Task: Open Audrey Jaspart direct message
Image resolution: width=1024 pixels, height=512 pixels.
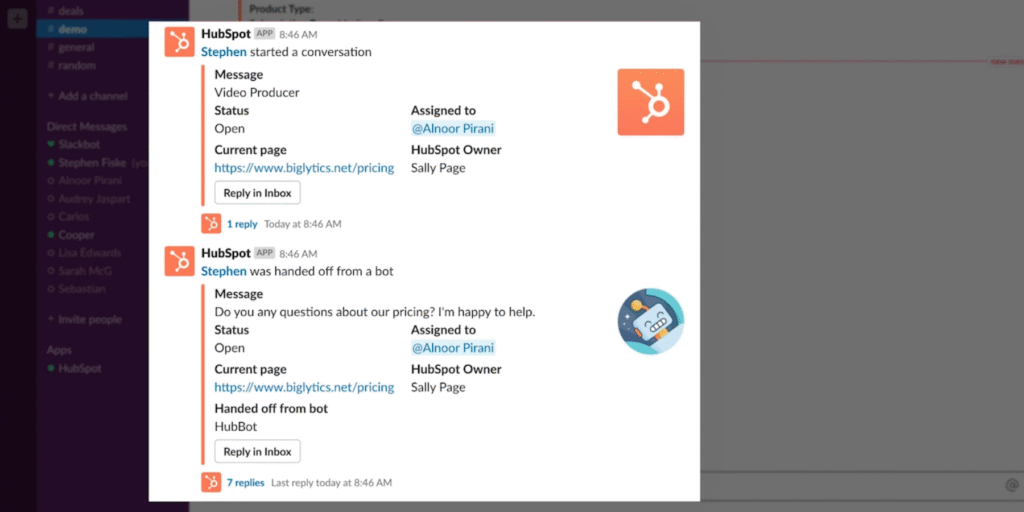Action: (93, 199)
